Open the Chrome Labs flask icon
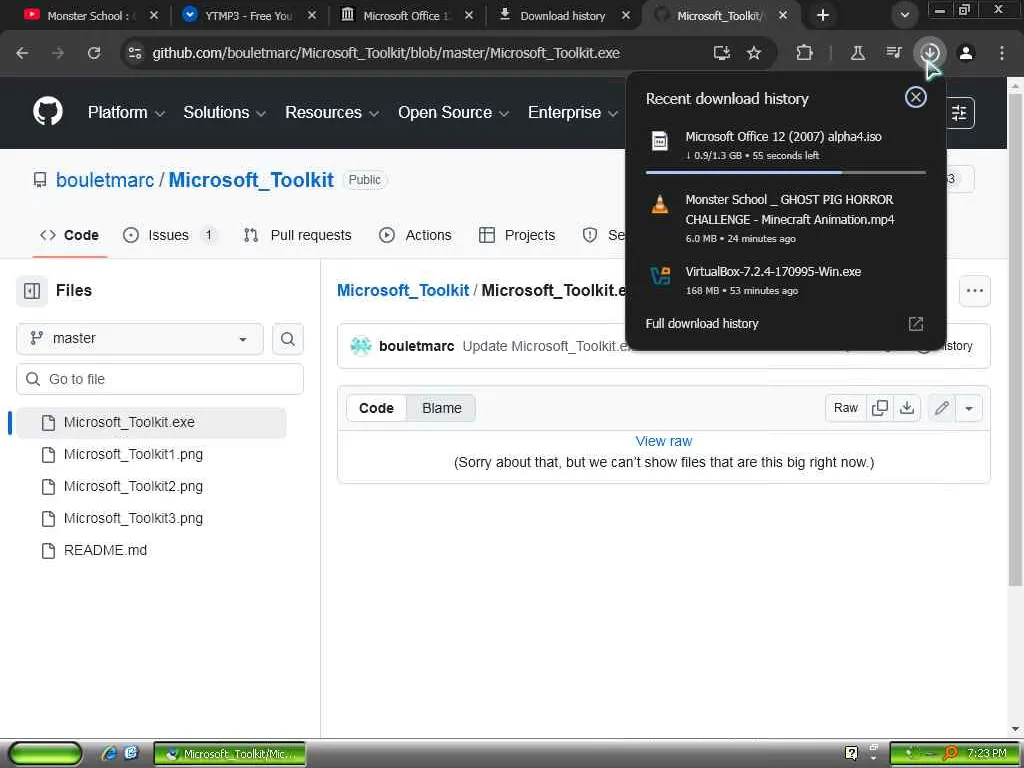 pyautogui.click(x=857, y=53)
